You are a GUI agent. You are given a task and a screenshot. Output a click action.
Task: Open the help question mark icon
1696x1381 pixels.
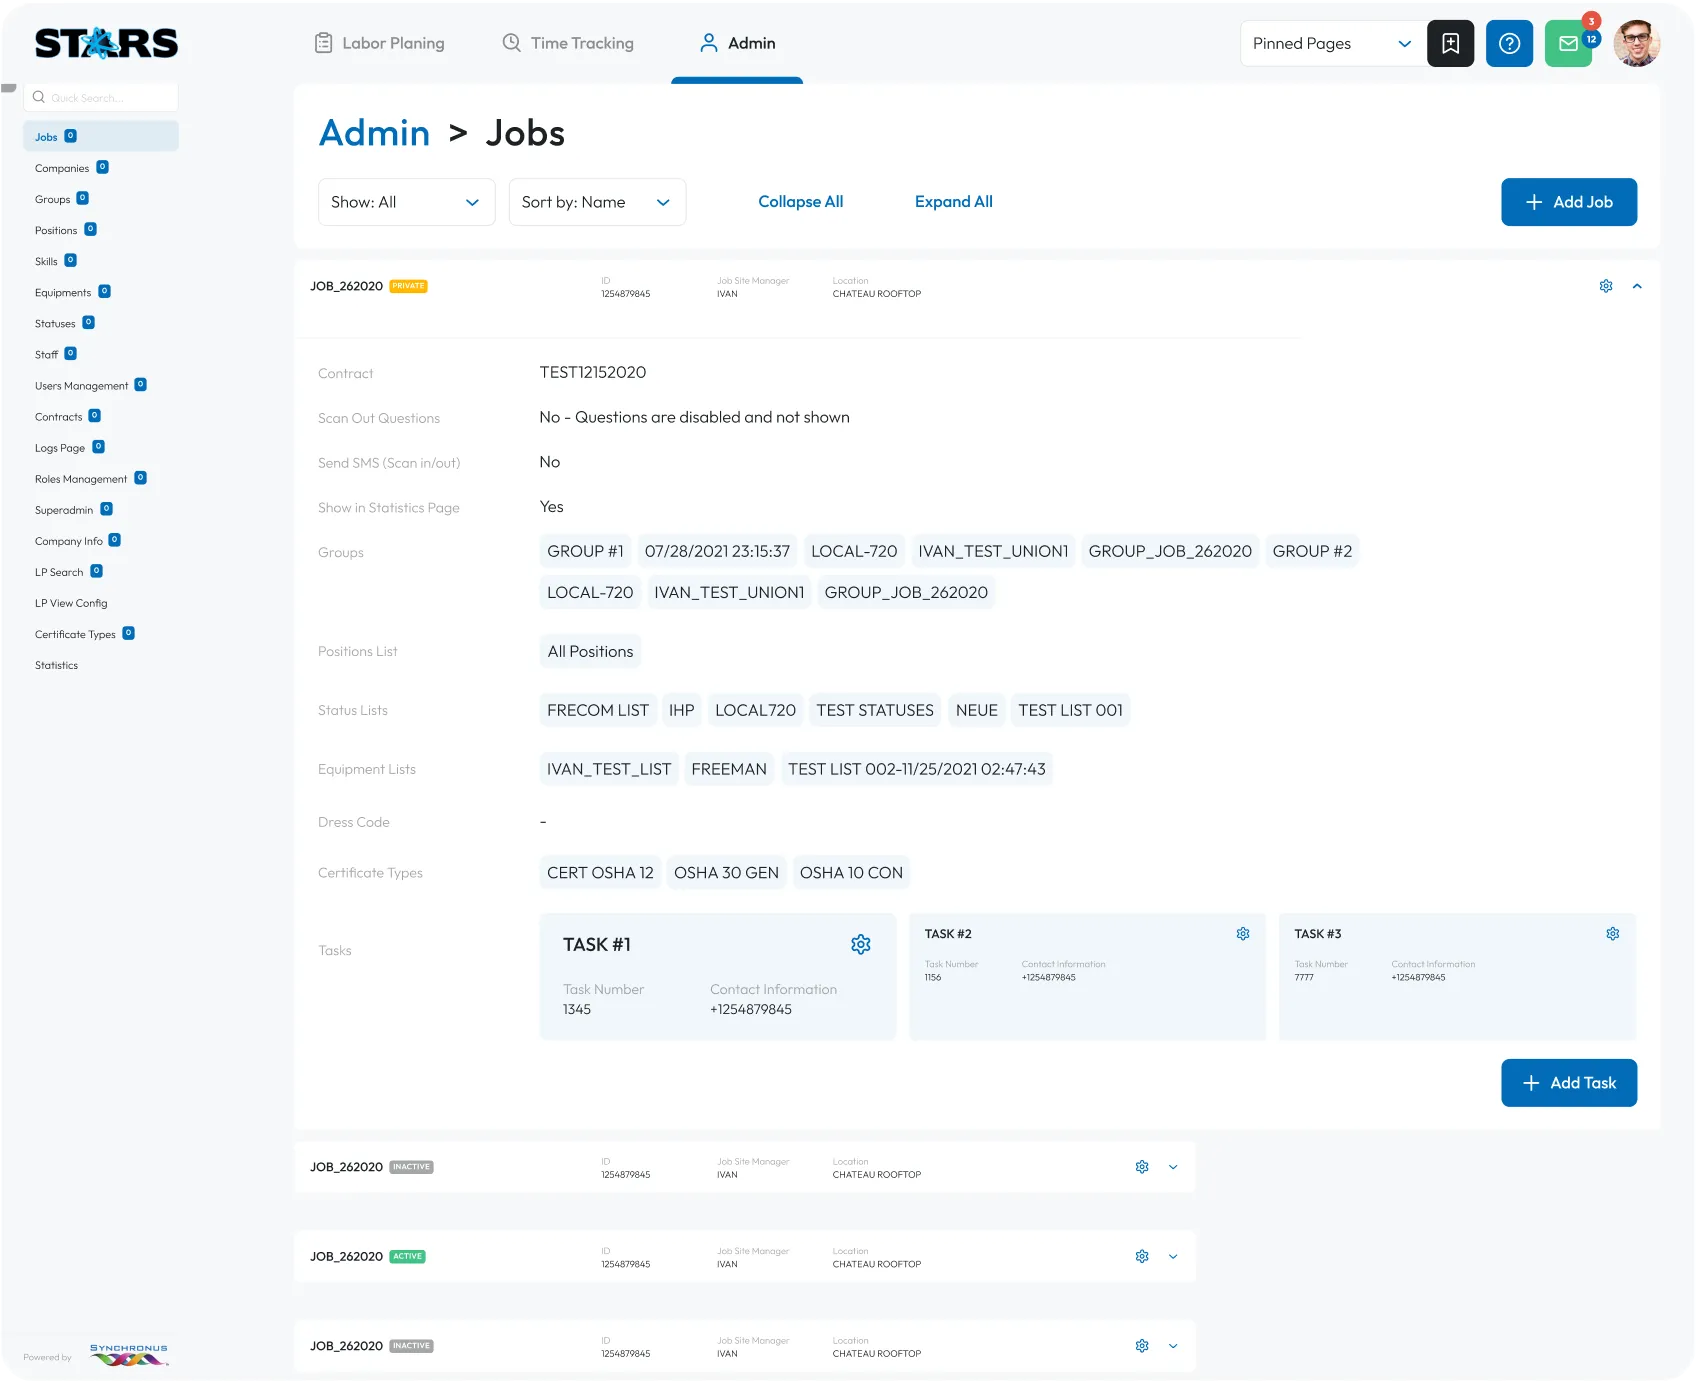coord(1509,44)
